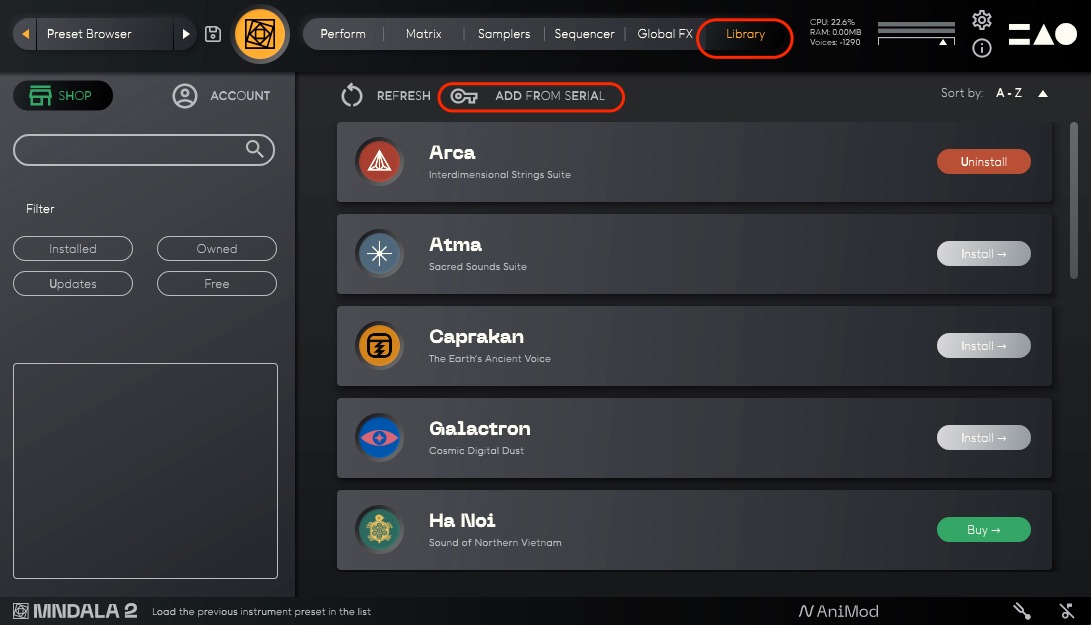The image size is (1091, 625).
Task: Click the orange Mindala logo button
Action: pos(260,33)
